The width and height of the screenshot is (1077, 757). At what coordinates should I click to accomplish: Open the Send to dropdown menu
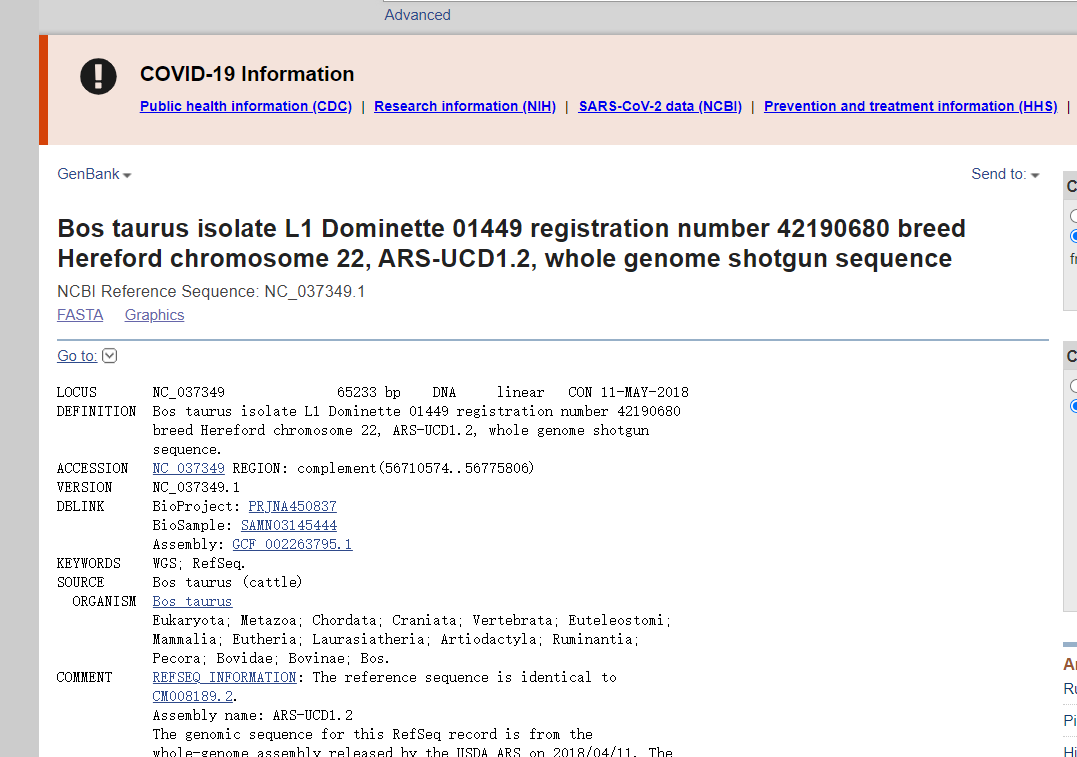click(x=1005, y=174)
